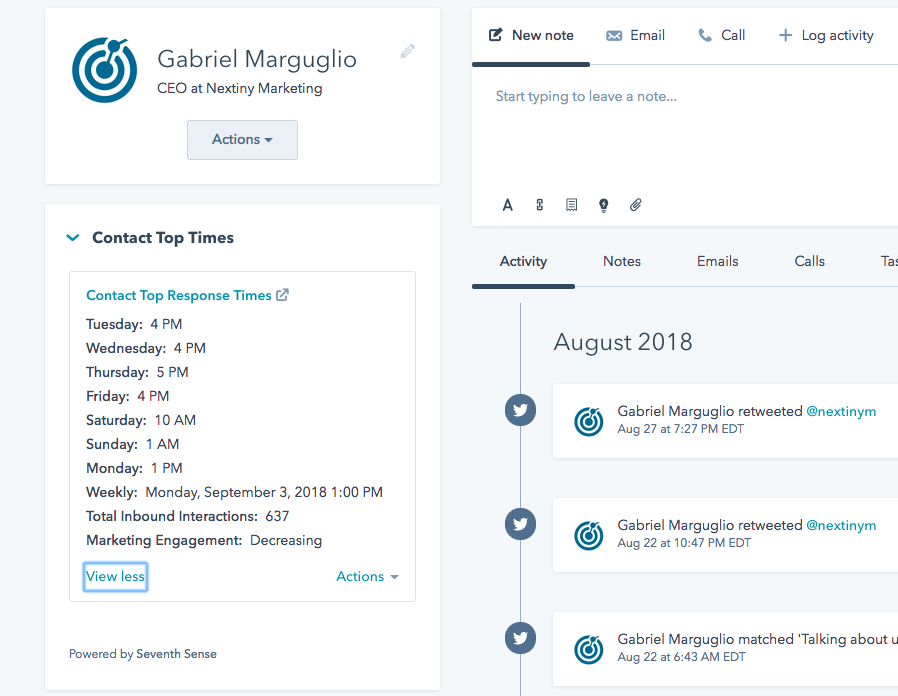
Task: Click Total Inbound Interactions: 637 row
Action: (187, 517)
